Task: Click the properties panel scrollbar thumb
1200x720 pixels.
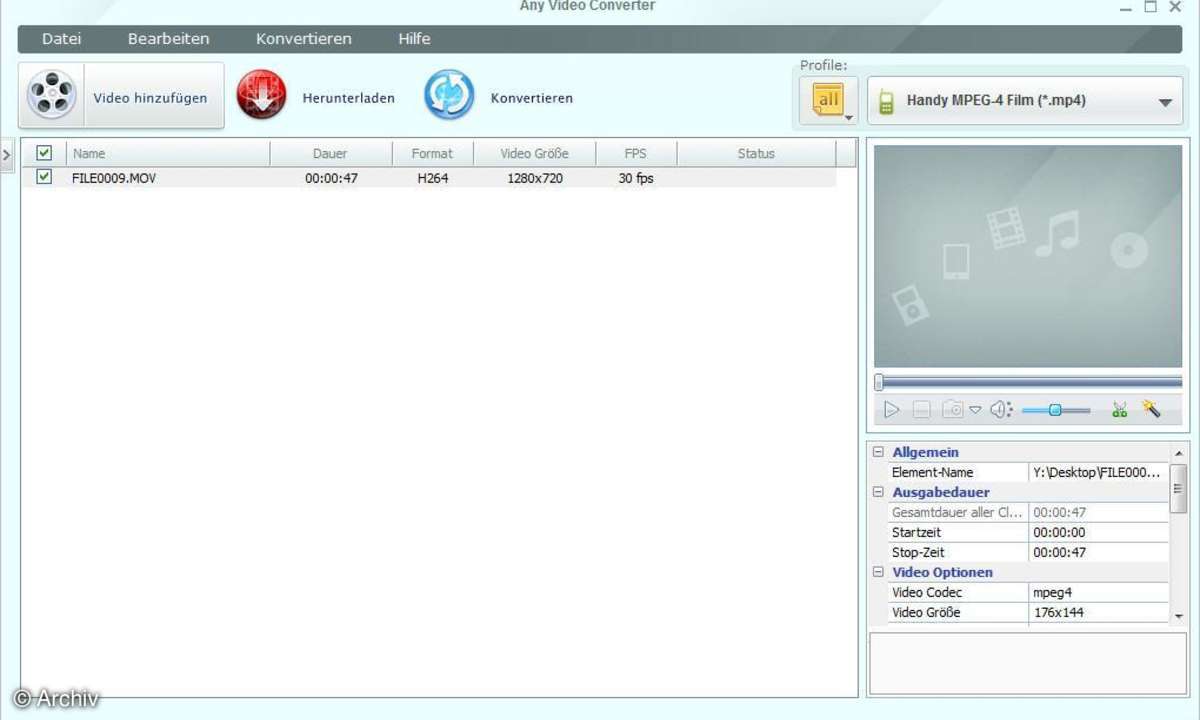Action: point(1179,488)
